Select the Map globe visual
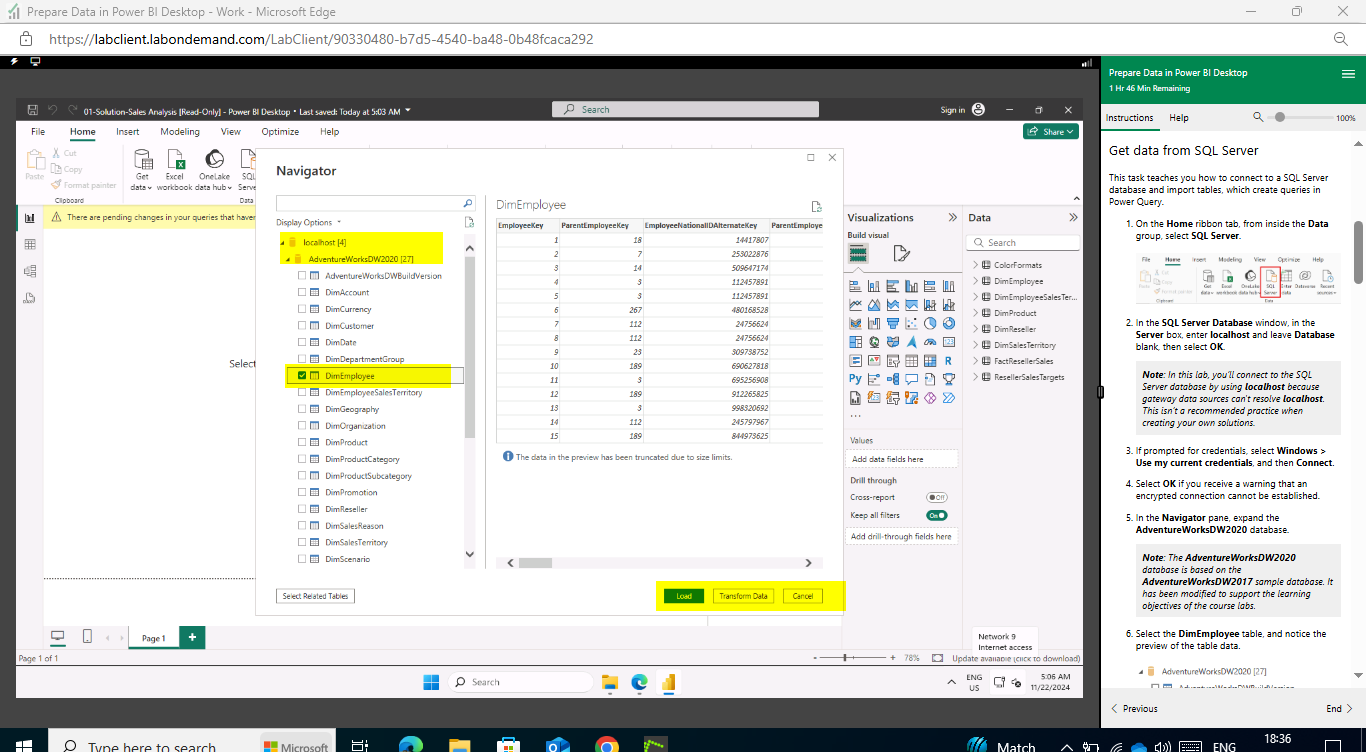Image resolution: width=1366 pixels, height=752 pixels. point(874,342)
